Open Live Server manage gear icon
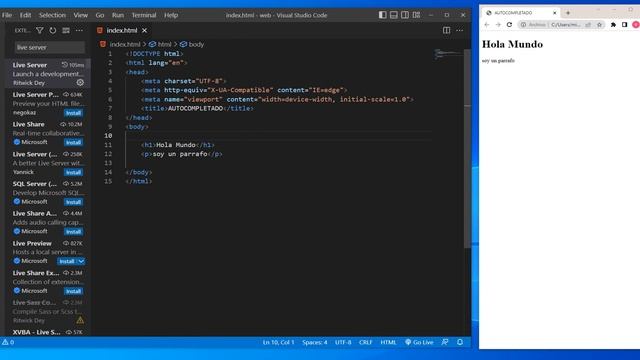 coord(80,82)
